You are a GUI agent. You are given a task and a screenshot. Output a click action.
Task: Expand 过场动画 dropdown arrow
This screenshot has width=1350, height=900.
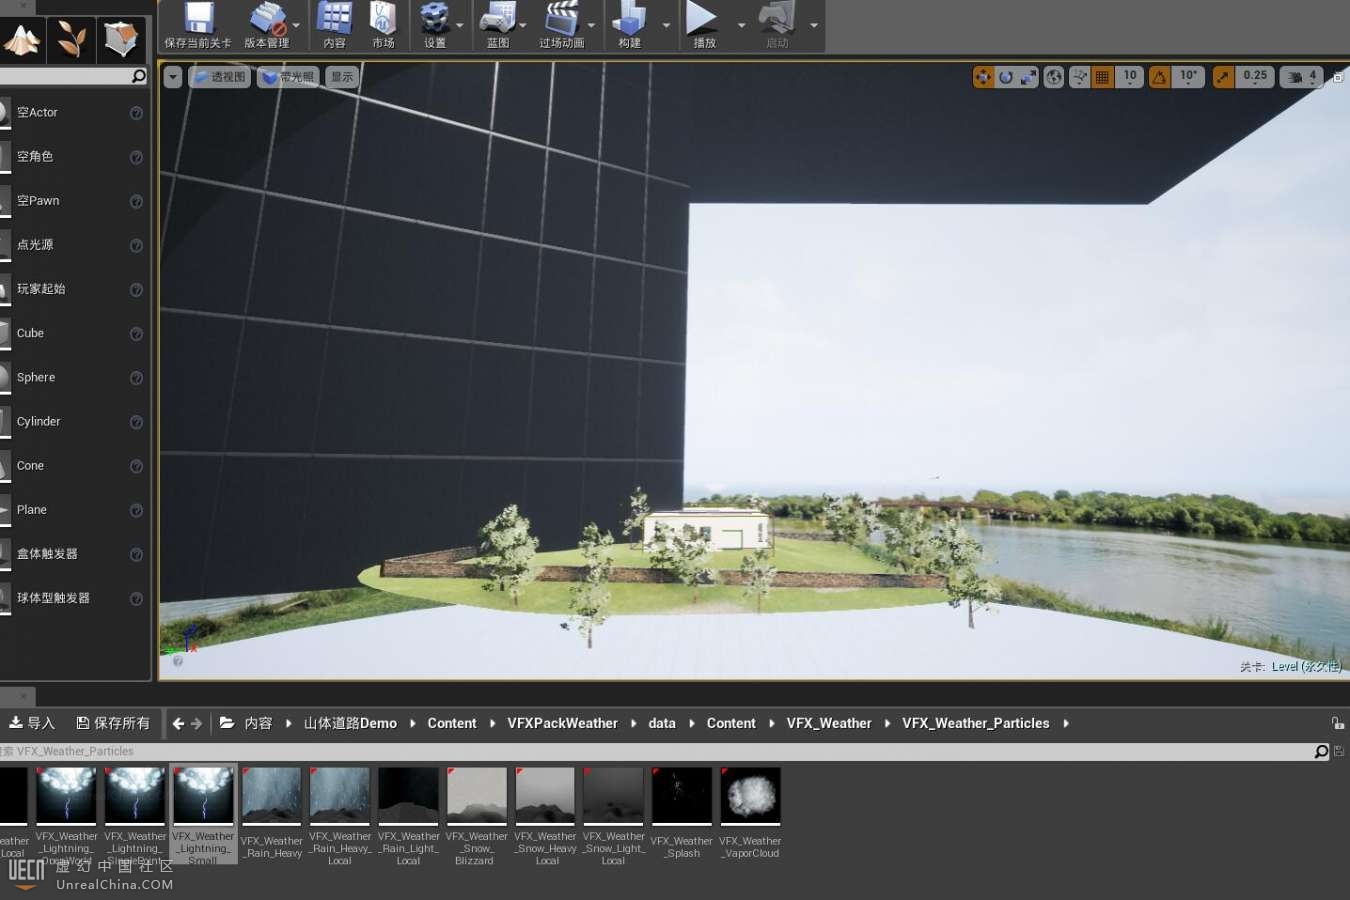[x=591, y=26]
